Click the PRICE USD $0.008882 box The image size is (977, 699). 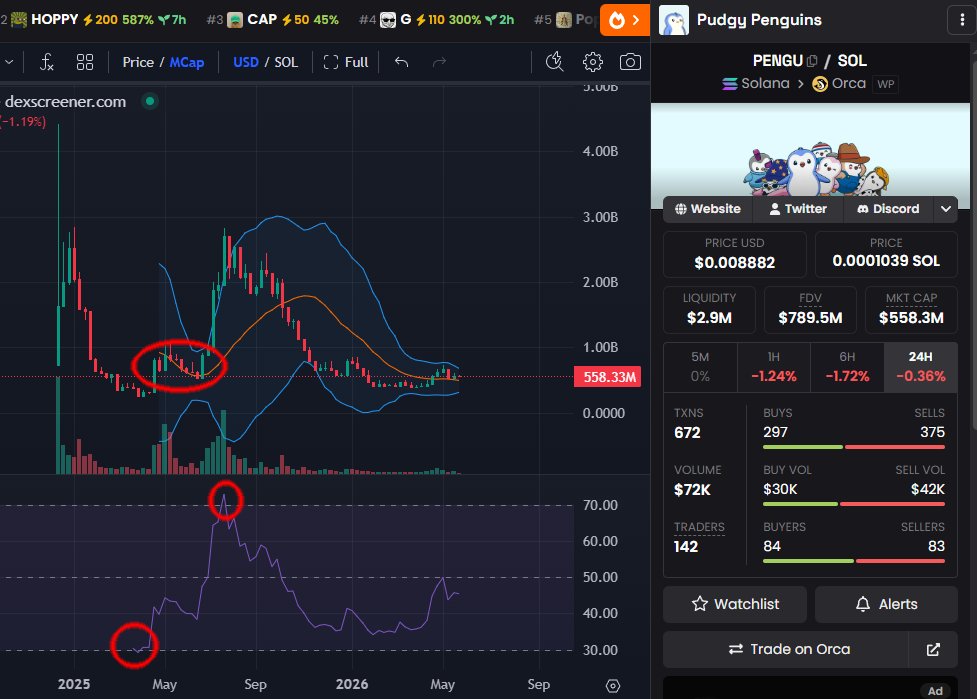coord(735,254)
